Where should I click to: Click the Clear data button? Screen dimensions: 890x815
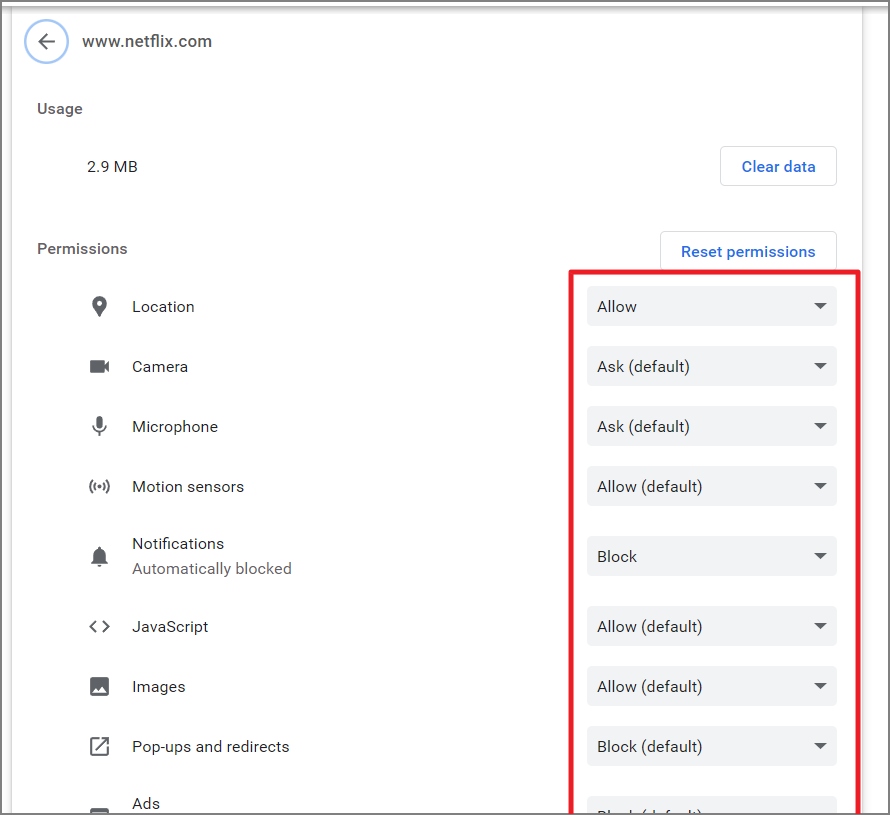(x=778, y=166)
